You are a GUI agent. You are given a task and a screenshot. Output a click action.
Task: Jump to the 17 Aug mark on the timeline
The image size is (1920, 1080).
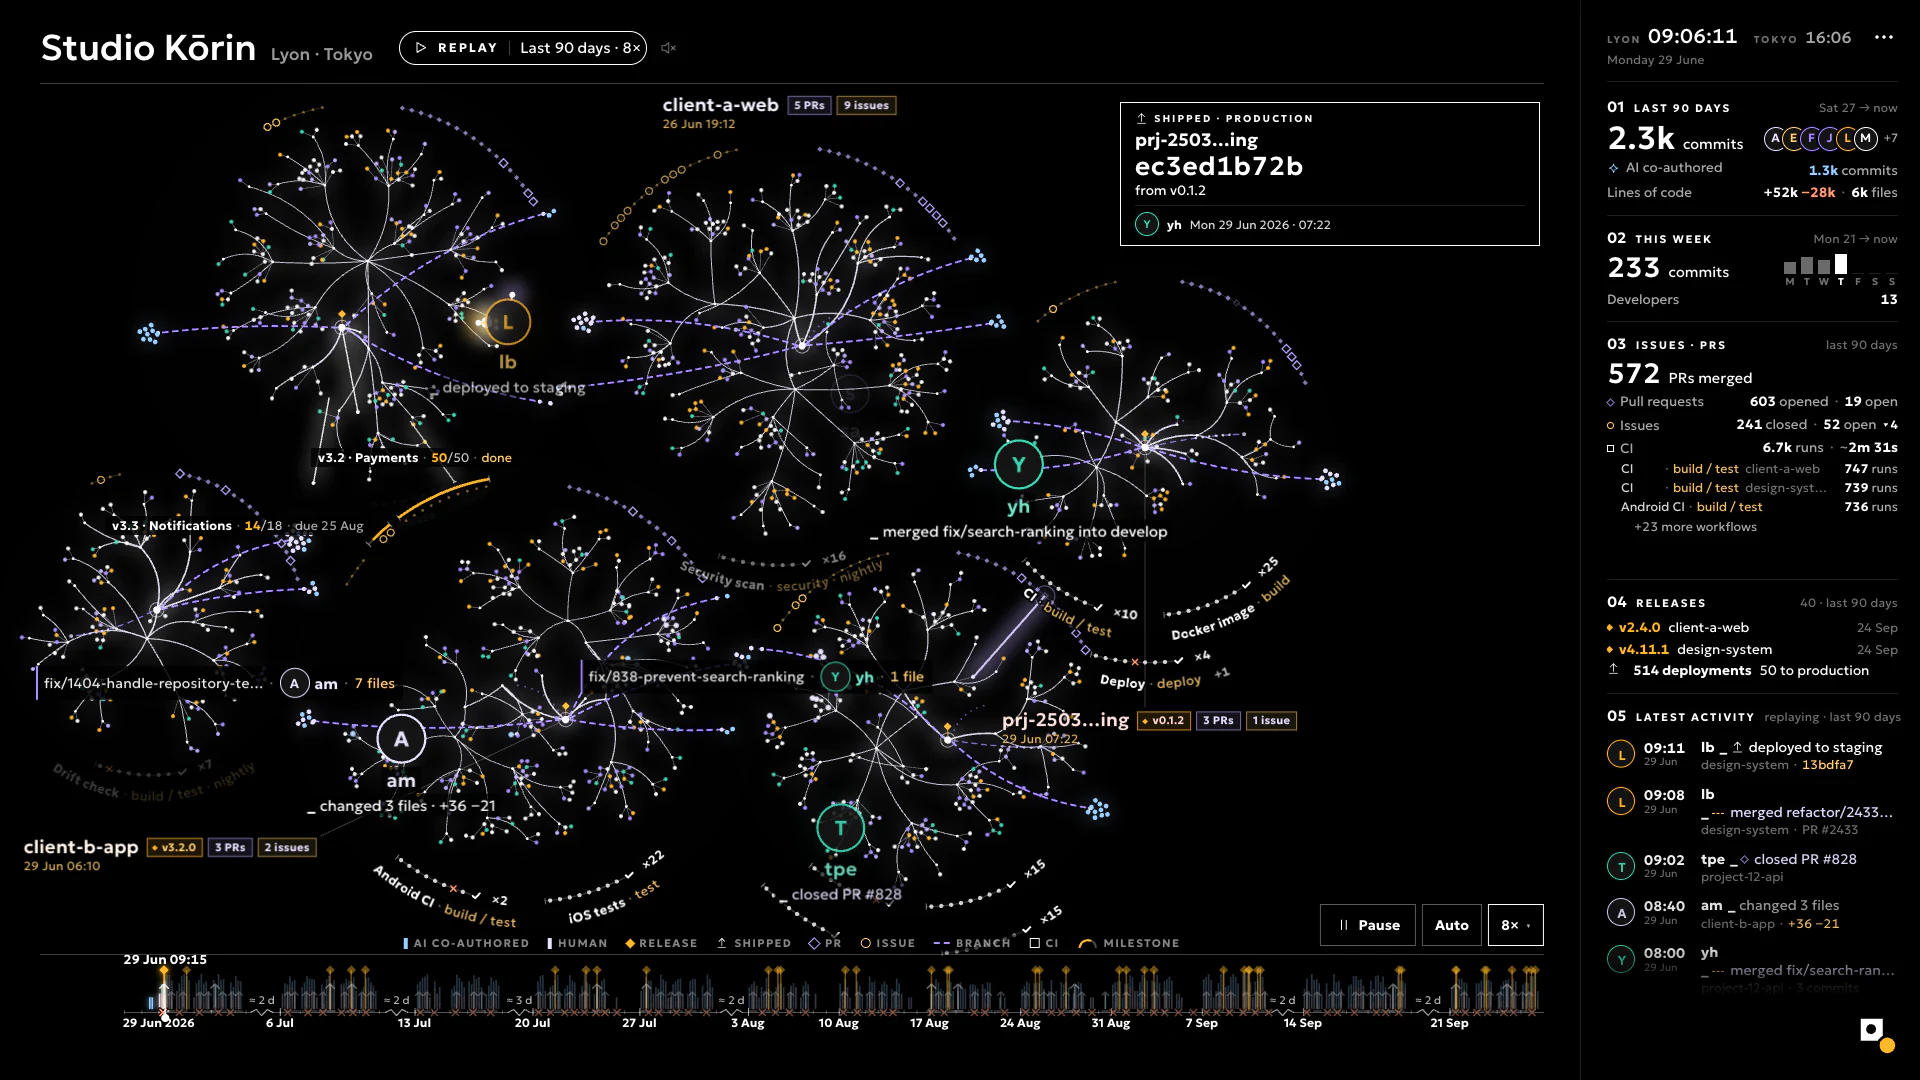click(929, 1023)
